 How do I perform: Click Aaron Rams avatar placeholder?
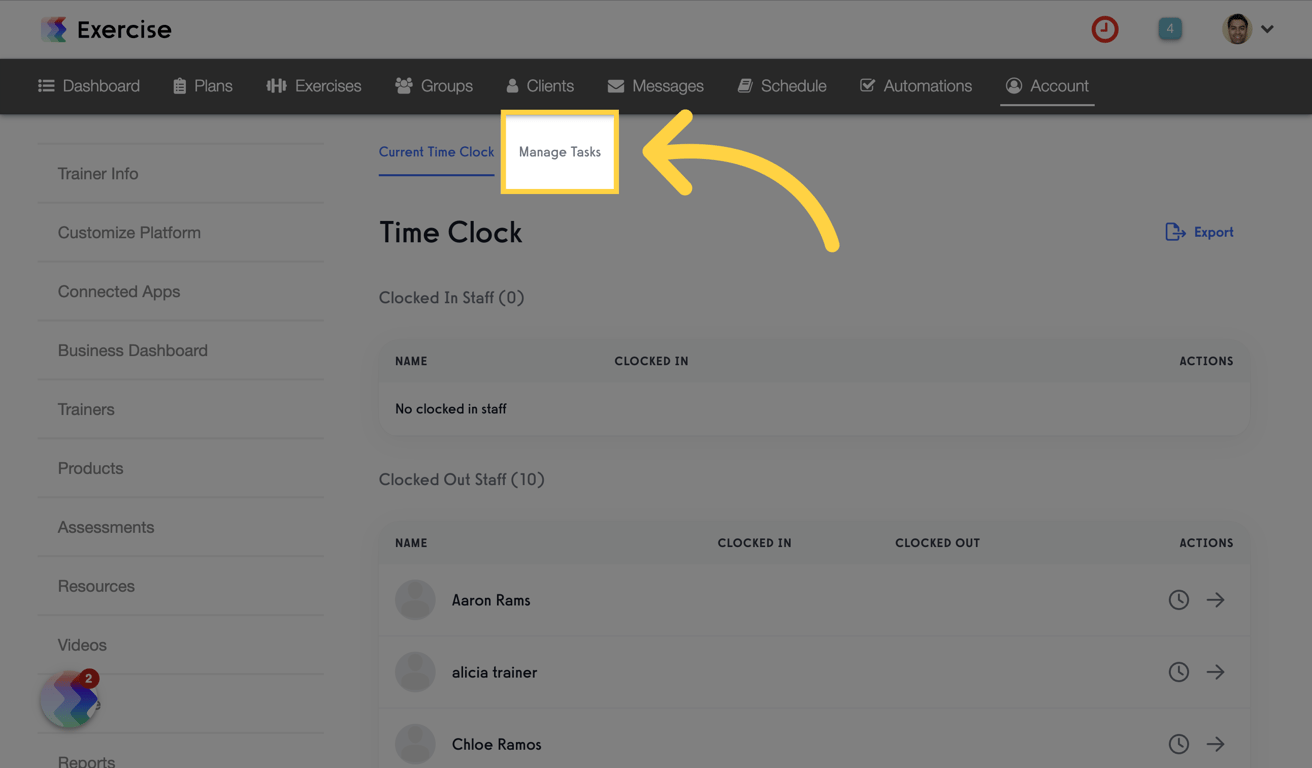click(415, 600)
